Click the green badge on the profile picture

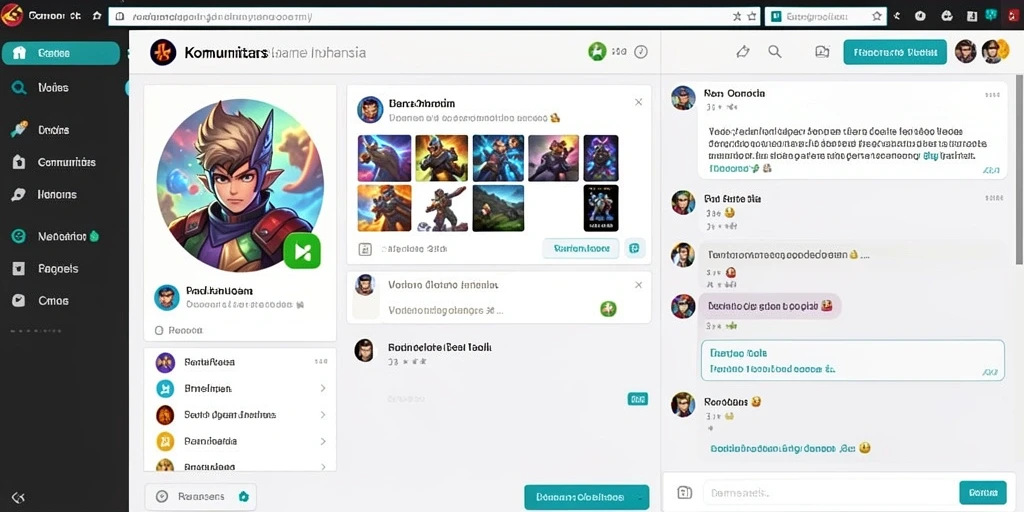[x=302, y=251]
